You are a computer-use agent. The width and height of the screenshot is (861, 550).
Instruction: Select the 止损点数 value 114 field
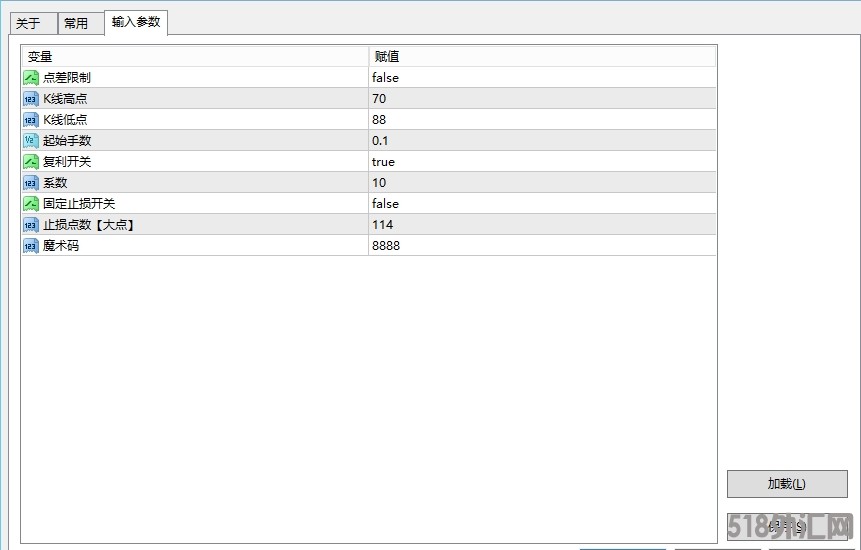coord(540,225)
